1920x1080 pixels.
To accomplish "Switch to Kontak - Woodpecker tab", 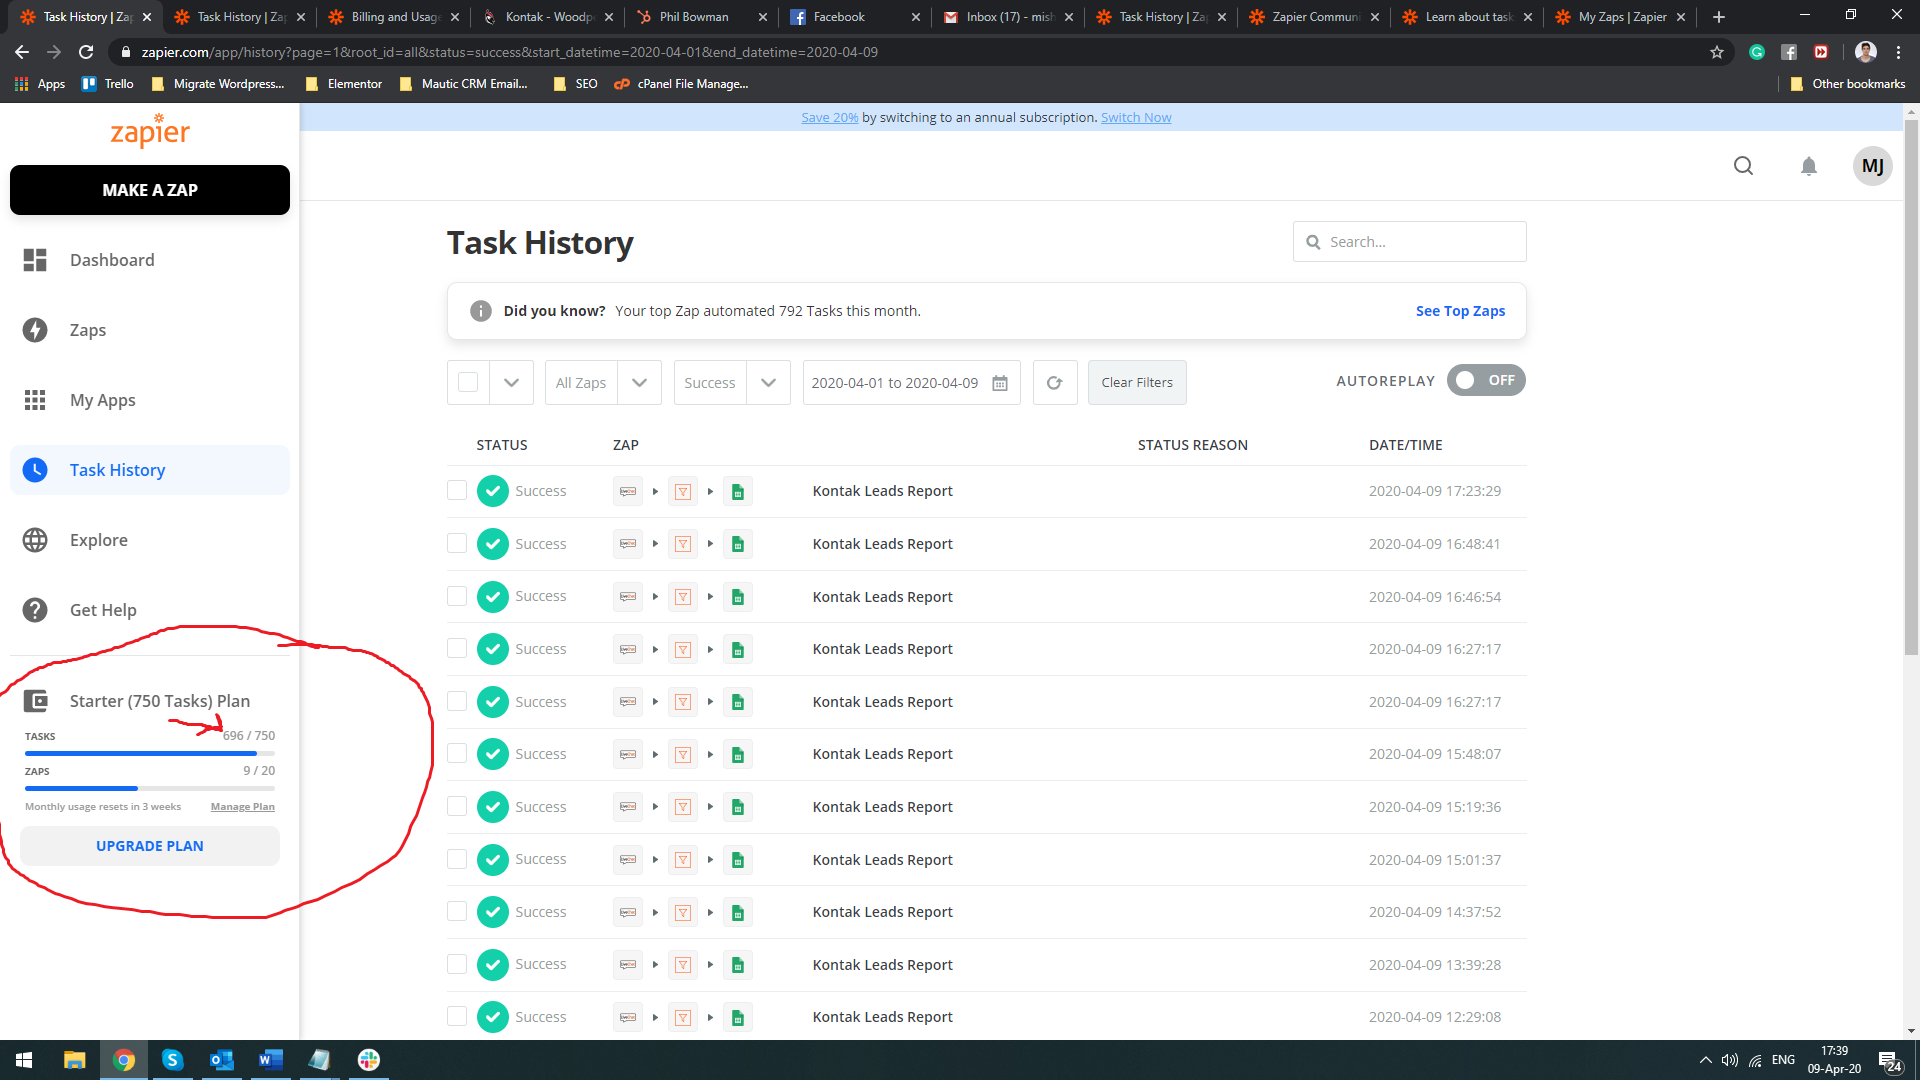I will coord(548,17).
